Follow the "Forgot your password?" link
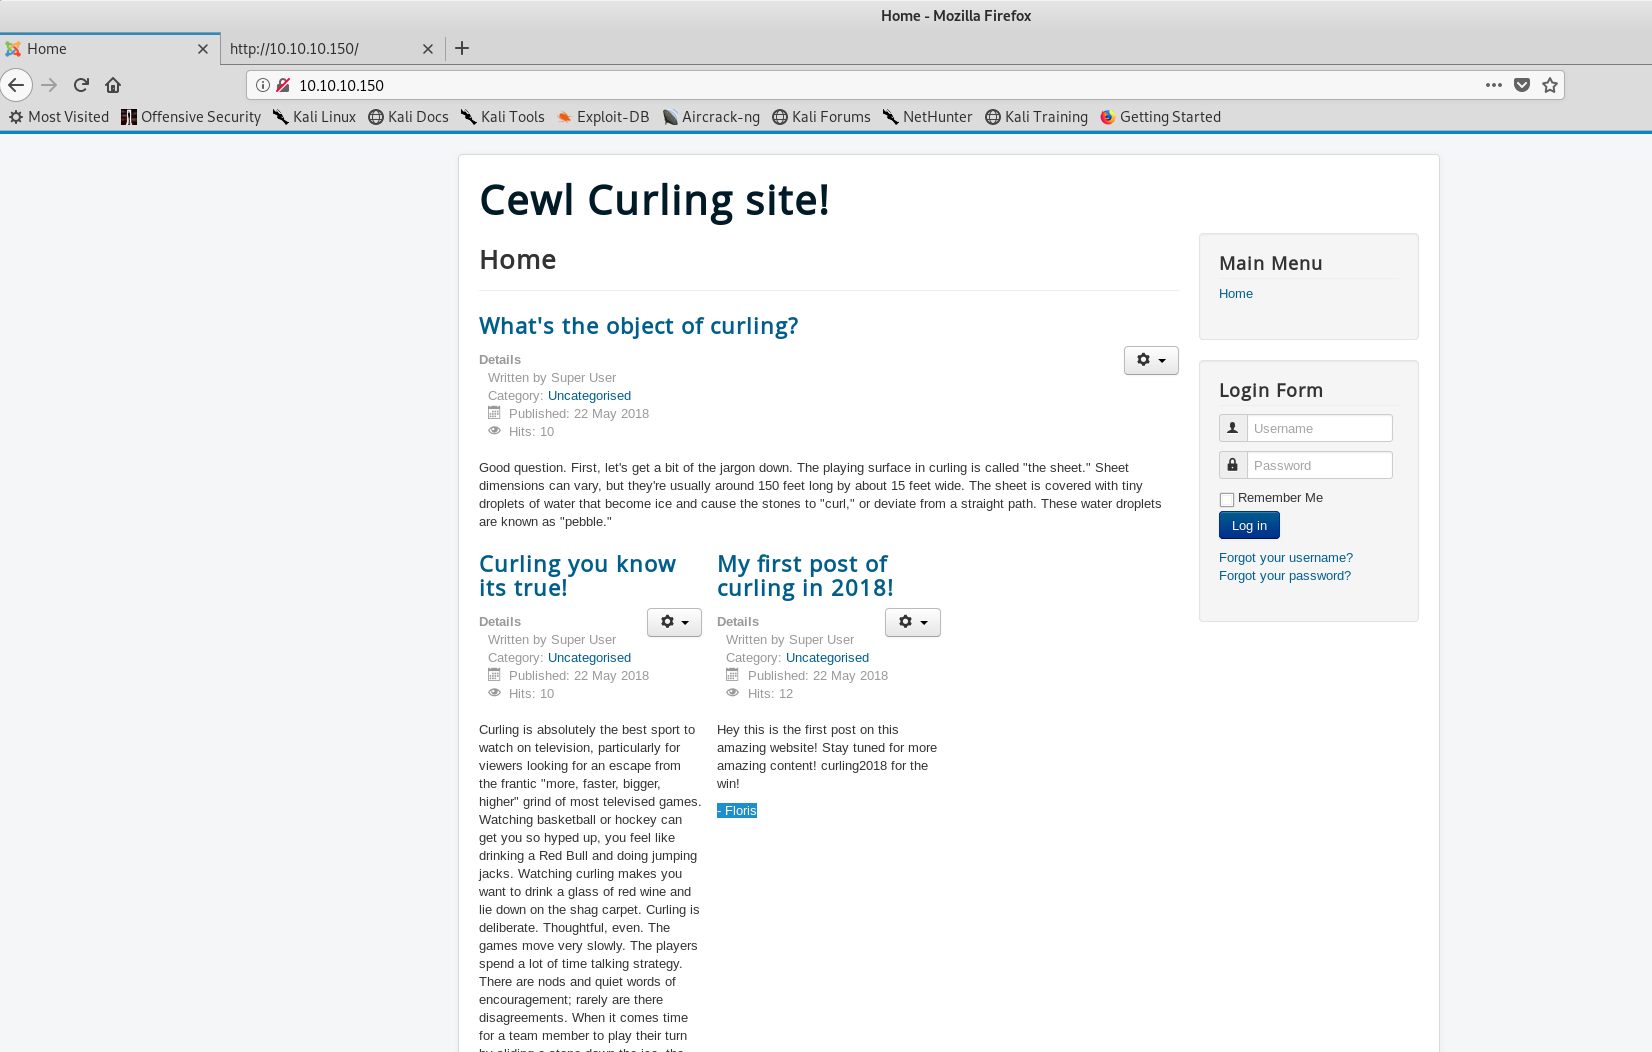 [x=1284, y=575]
